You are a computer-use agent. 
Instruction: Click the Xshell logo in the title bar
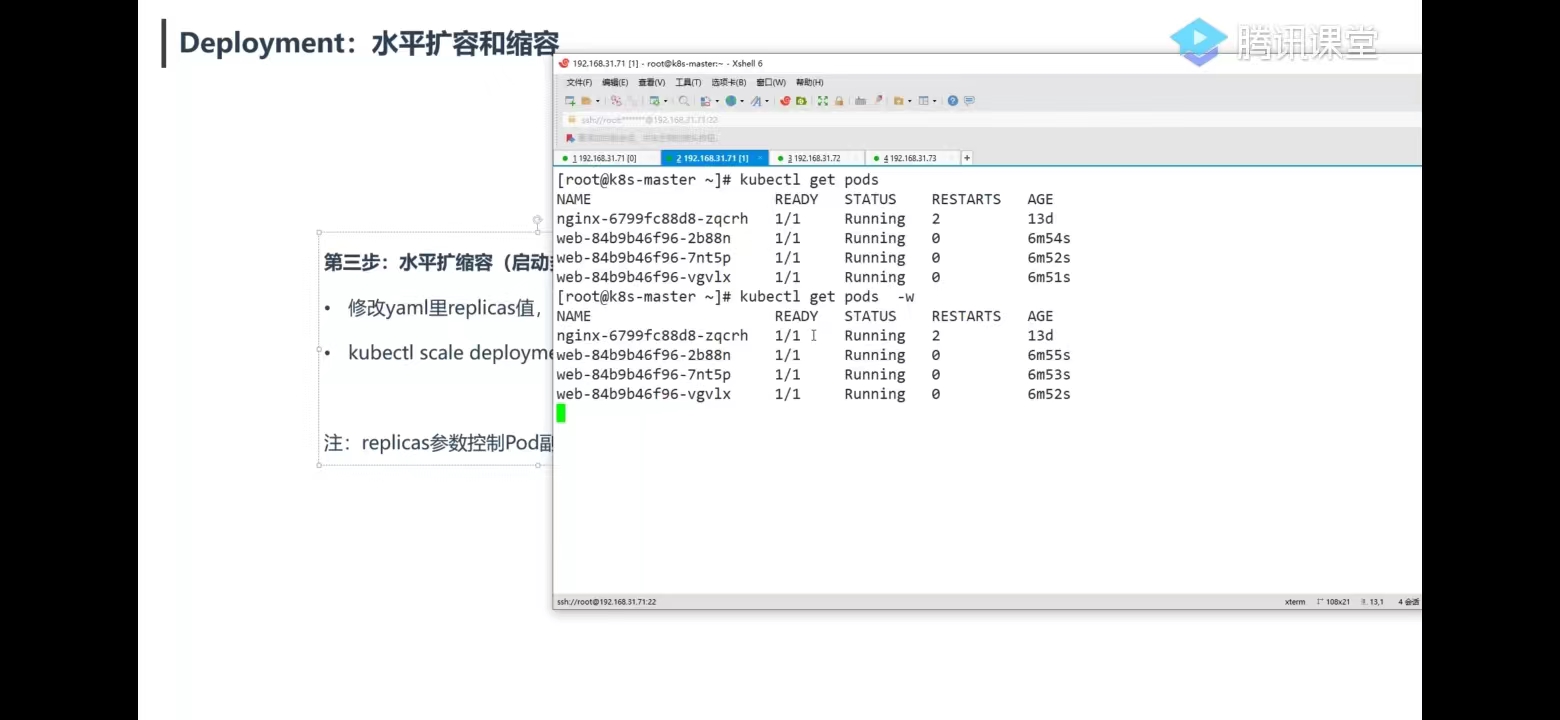pos(564,63)
